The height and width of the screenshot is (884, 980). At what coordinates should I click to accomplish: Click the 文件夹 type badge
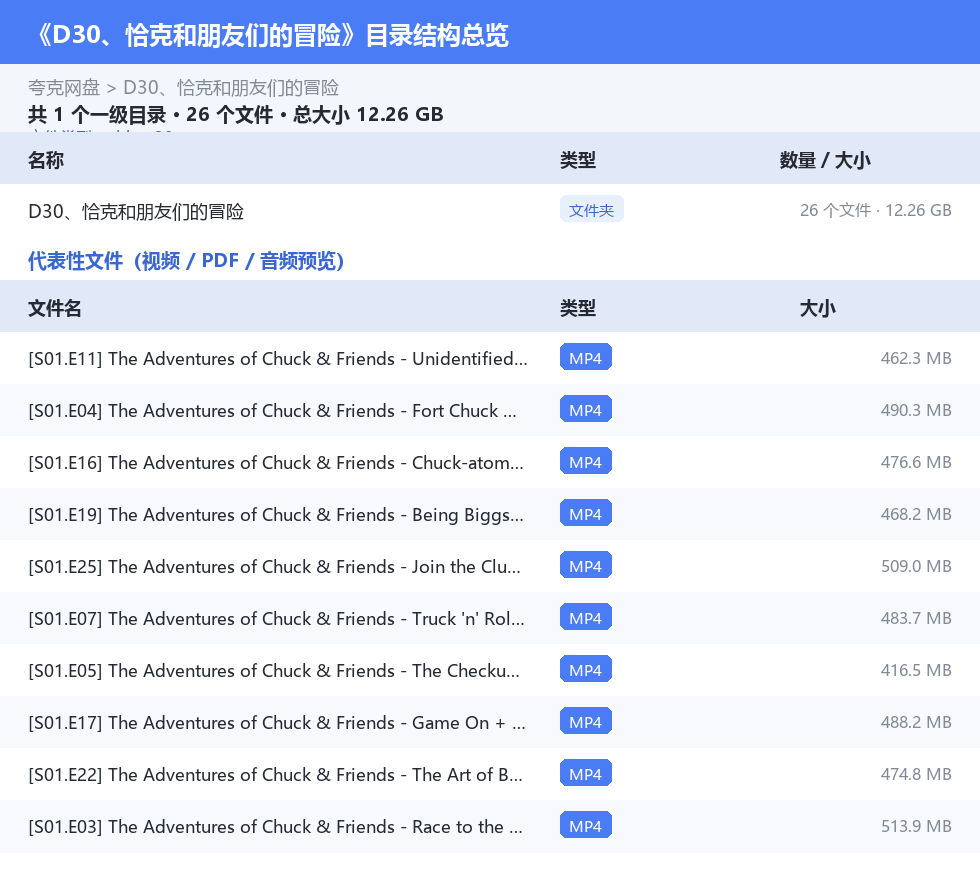(591, 210)
